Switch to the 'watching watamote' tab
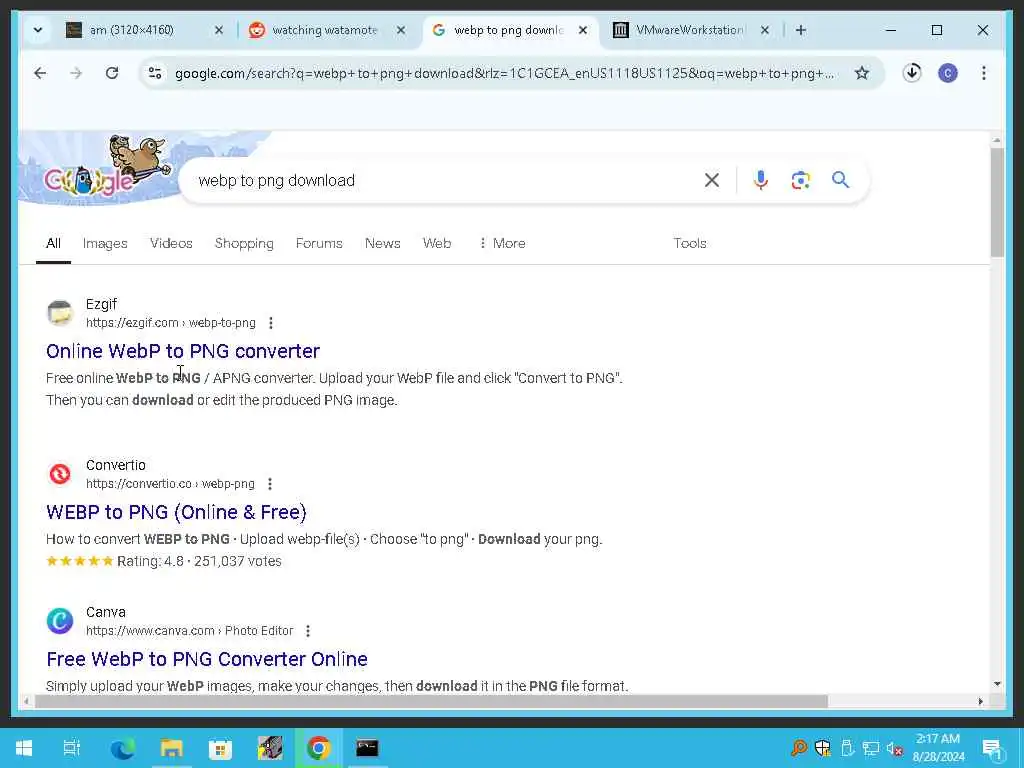The height and width of the screenshot is (768, 1024). tap(325, 30)
